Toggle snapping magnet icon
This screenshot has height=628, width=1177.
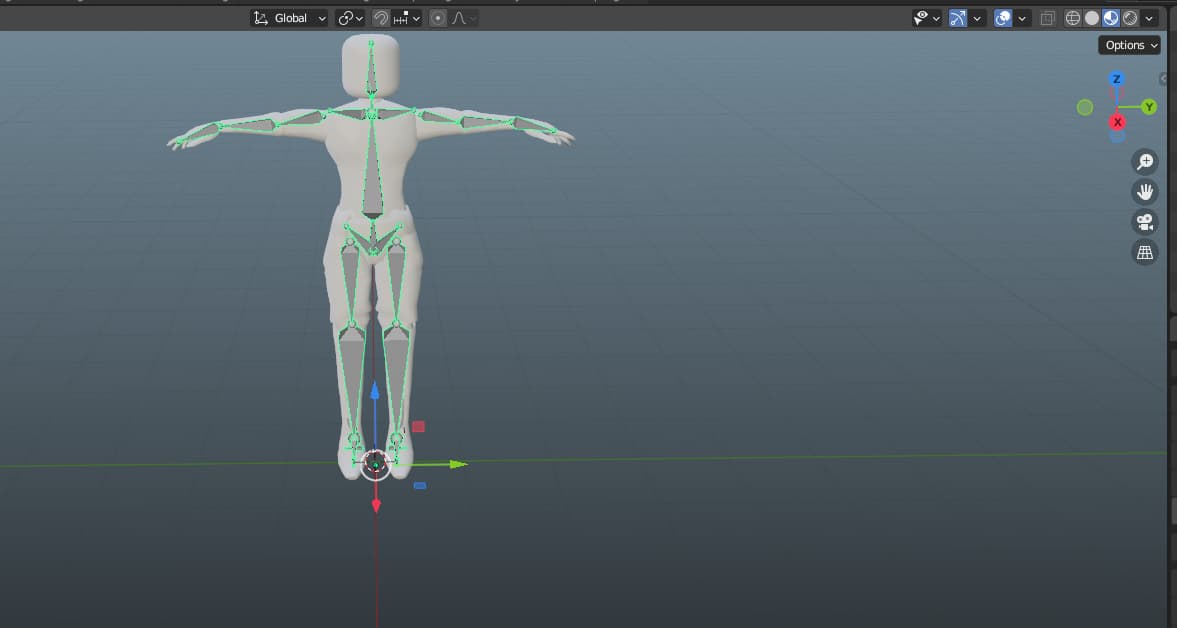click(381, 18)
